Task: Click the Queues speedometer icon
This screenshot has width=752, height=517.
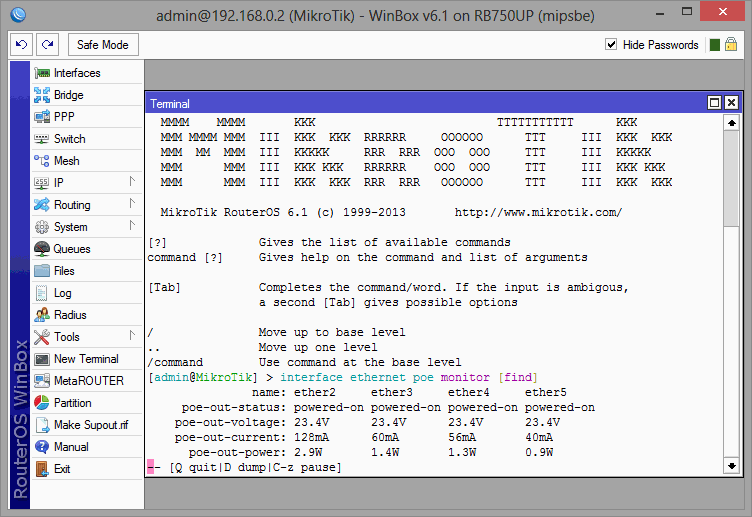Action: 42,249
